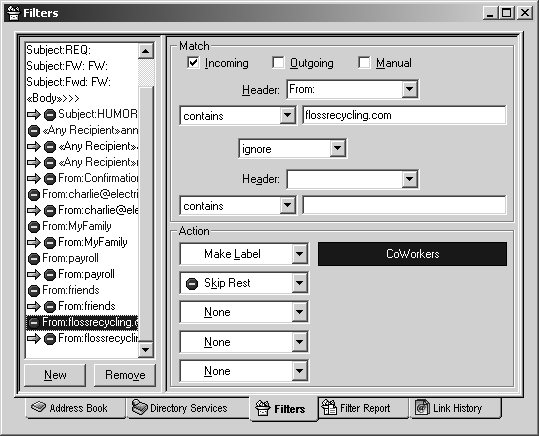Image resolution: width=539 pixels, height=436 pixels.
Task: Open the Header dropdown showing From:
Action: click(352, 89)
